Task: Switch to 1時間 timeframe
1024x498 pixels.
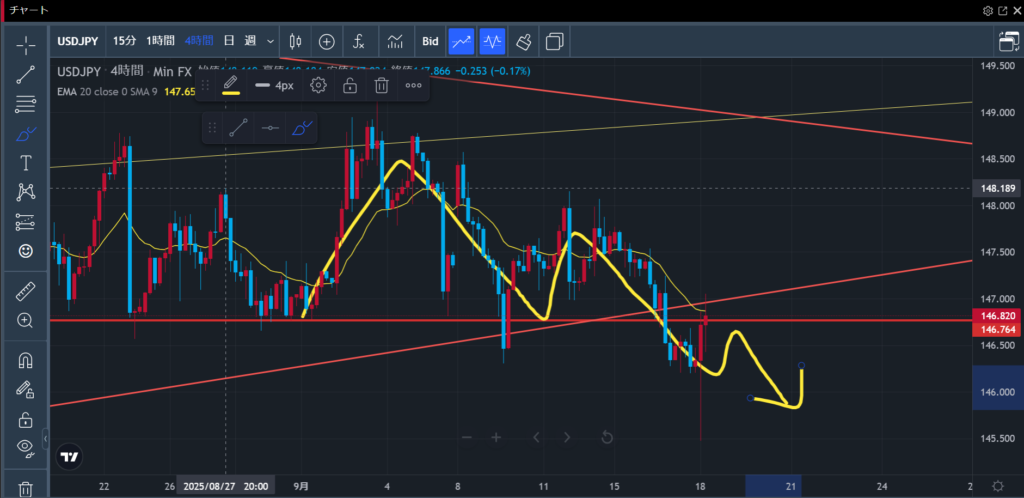Action: (160, 40)
